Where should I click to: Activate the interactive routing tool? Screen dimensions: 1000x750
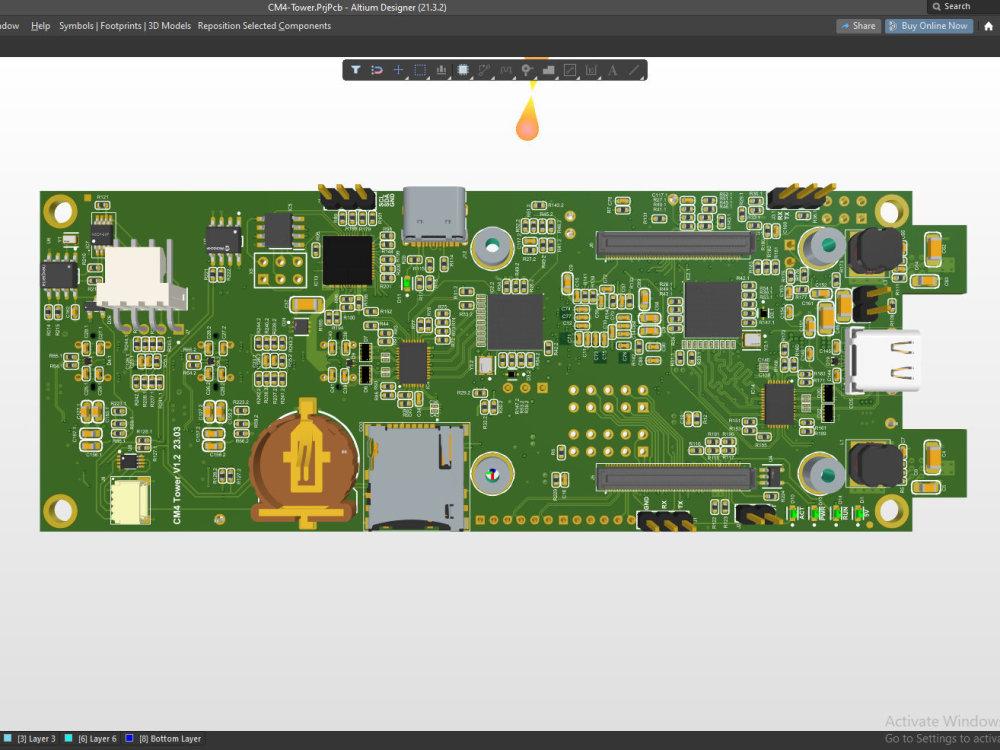click(484, 70)
